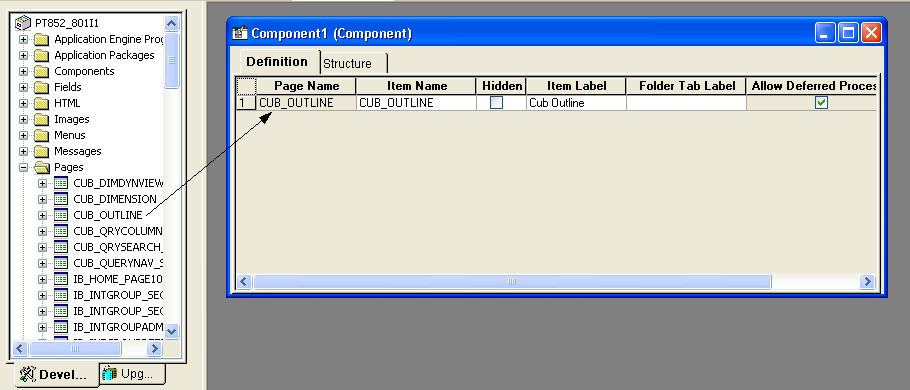The image size is (910, 390).
Task: Expand the Menus folder node
Action: point(23,135)
